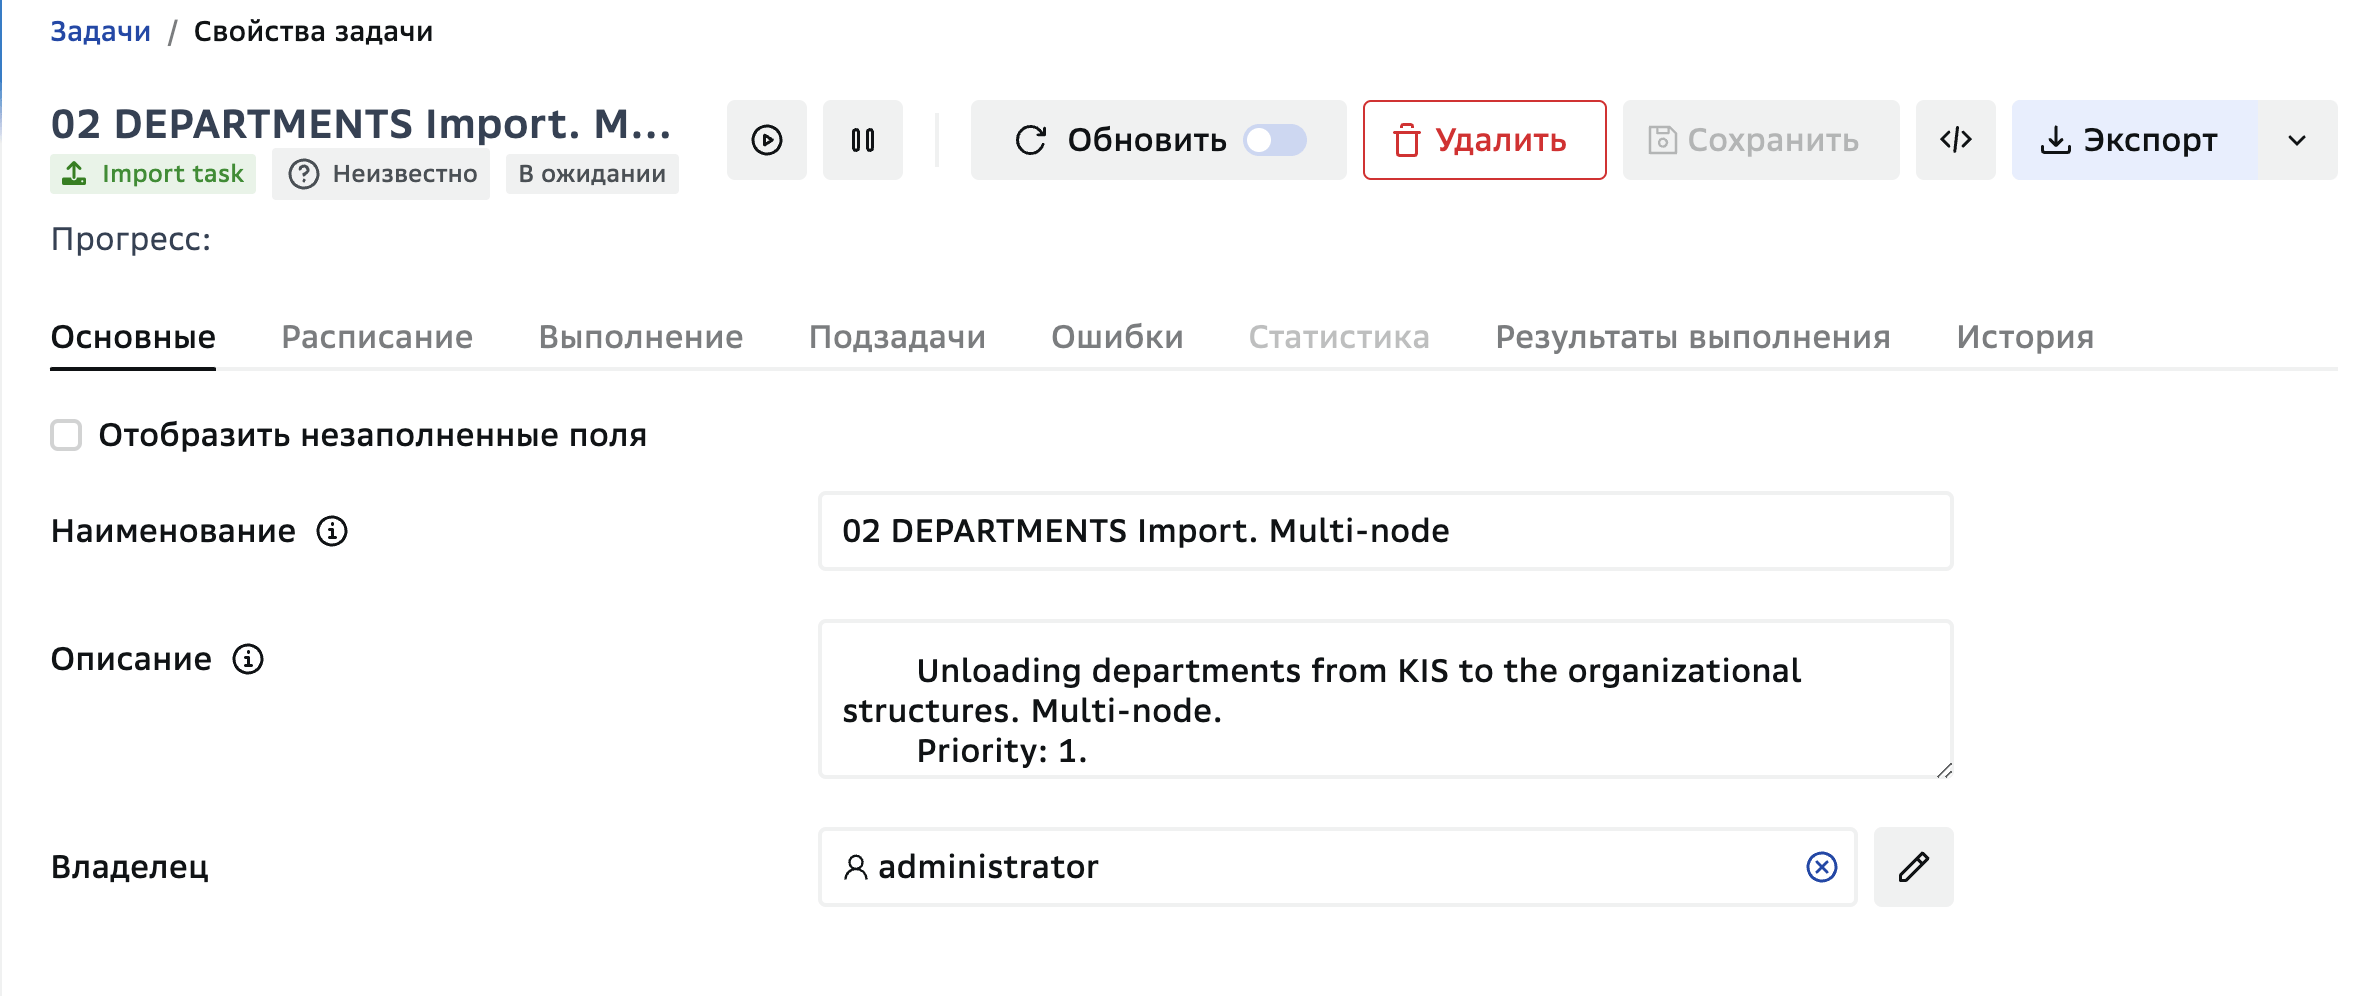Viewport: 2368px width, 996px height.
Task: Navigate to Задачи breadcrumb link
Action: click(x=101, y=32)
